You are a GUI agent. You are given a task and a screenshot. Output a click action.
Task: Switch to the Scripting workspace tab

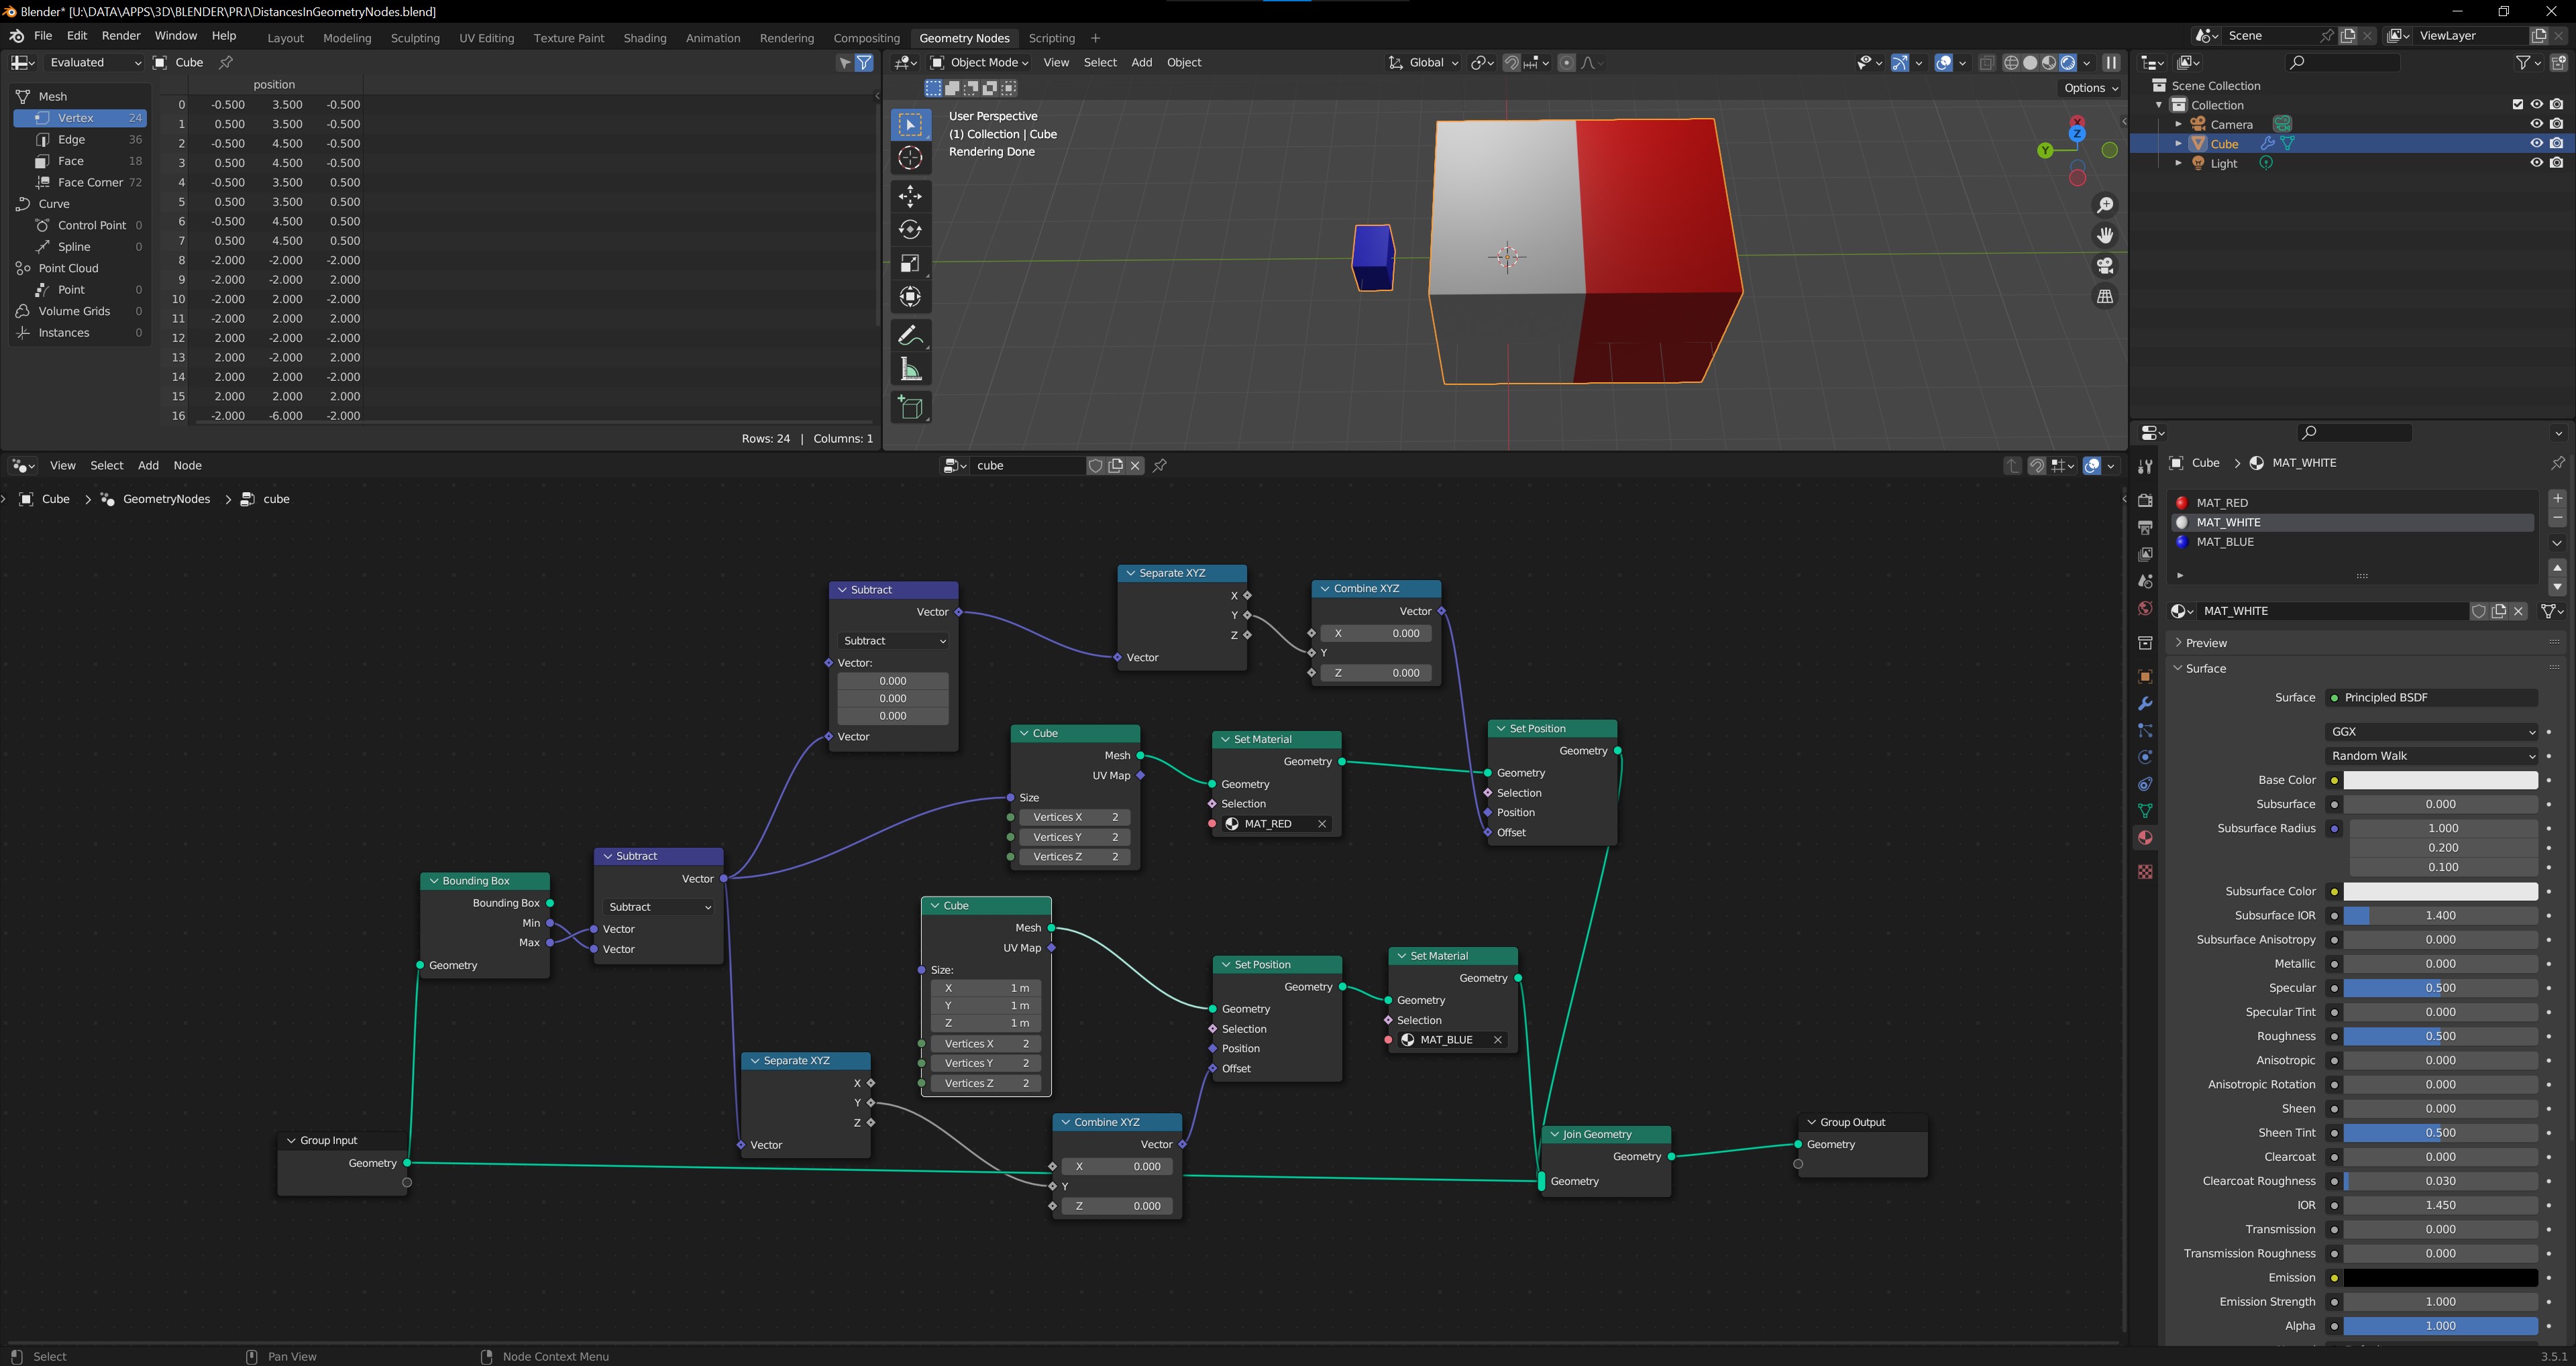[1052, 38]
